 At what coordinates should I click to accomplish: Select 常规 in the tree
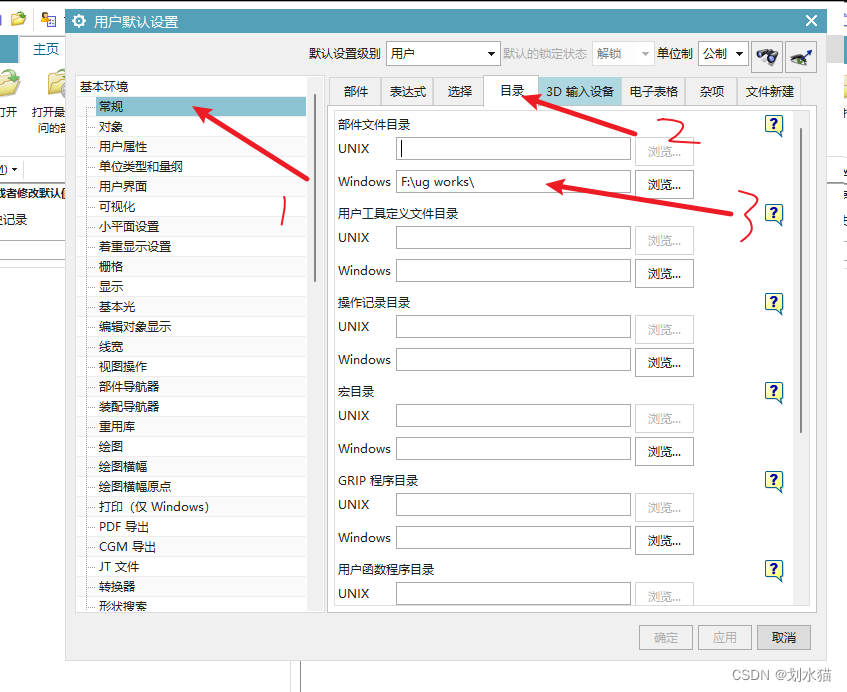coord(200,106)
